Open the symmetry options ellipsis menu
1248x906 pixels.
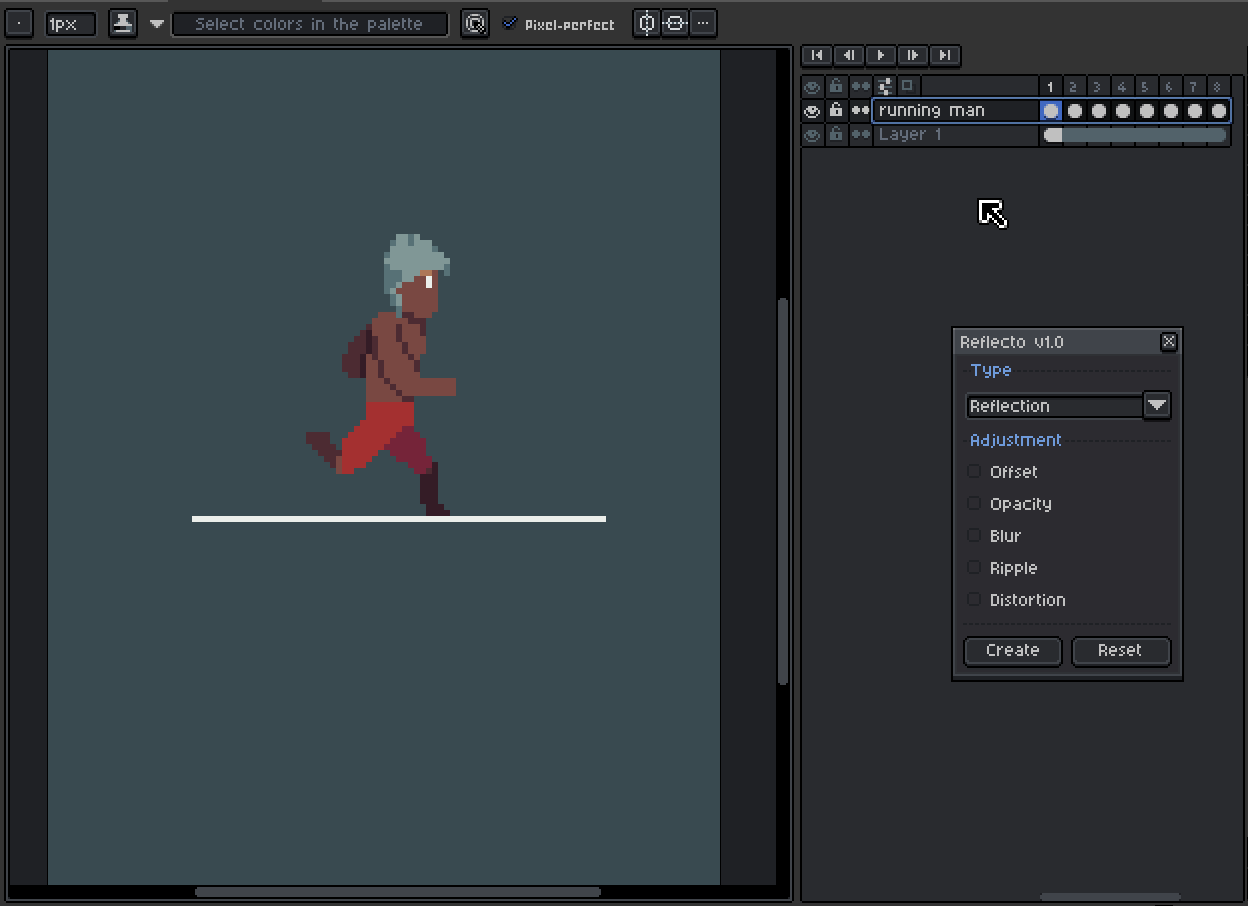(x=704, y=23)
